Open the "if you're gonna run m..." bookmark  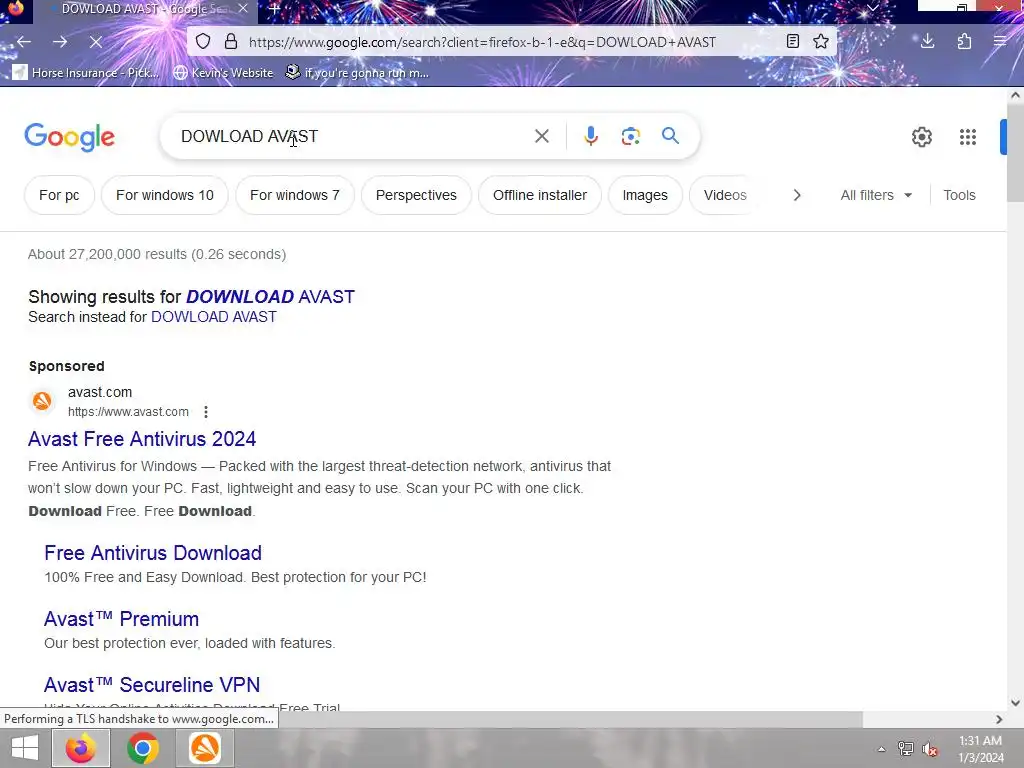pos(357,72)
